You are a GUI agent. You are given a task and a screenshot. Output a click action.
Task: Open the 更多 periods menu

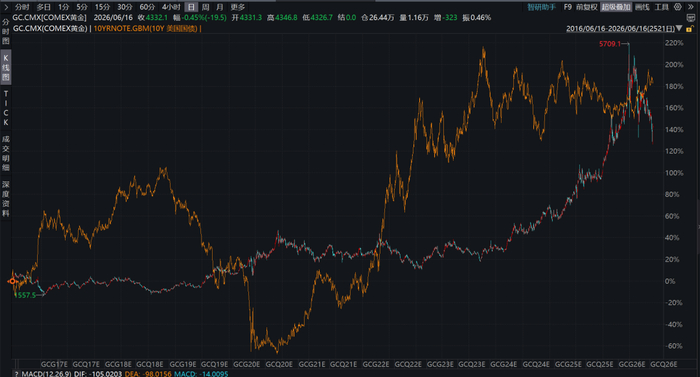238,7
